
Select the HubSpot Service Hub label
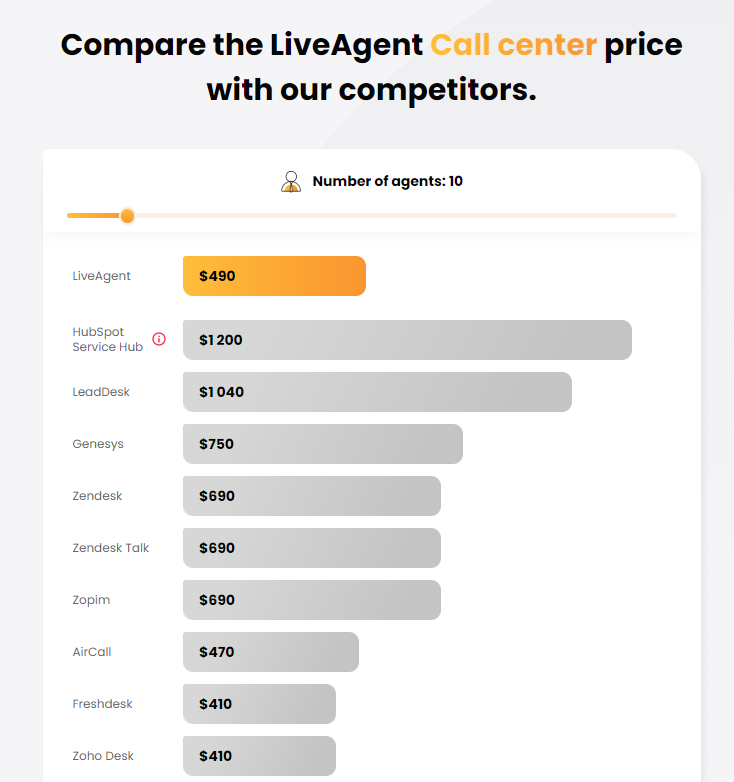click(x=108, y=339)
